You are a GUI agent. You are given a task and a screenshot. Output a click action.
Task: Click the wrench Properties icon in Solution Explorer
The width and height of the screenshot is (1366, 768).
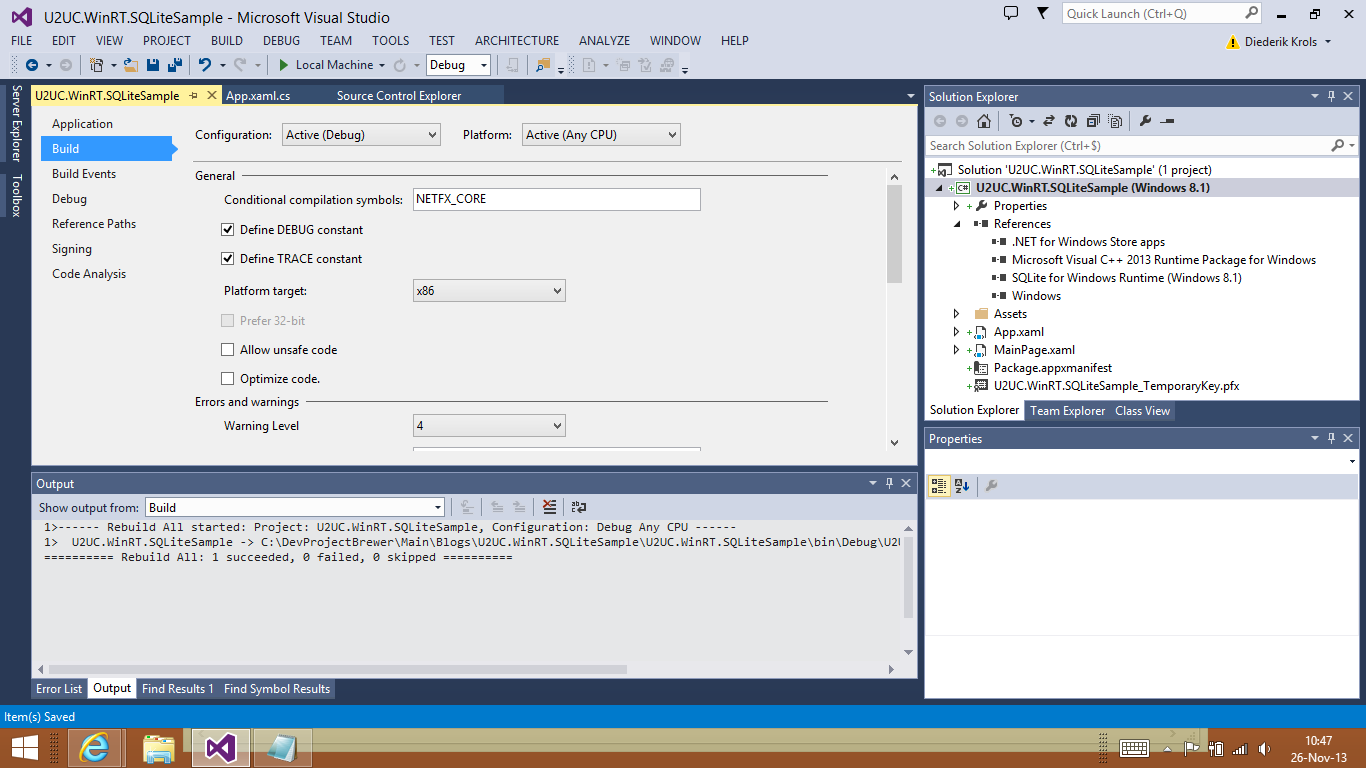pyautogui.click(x=1145, y=121)
